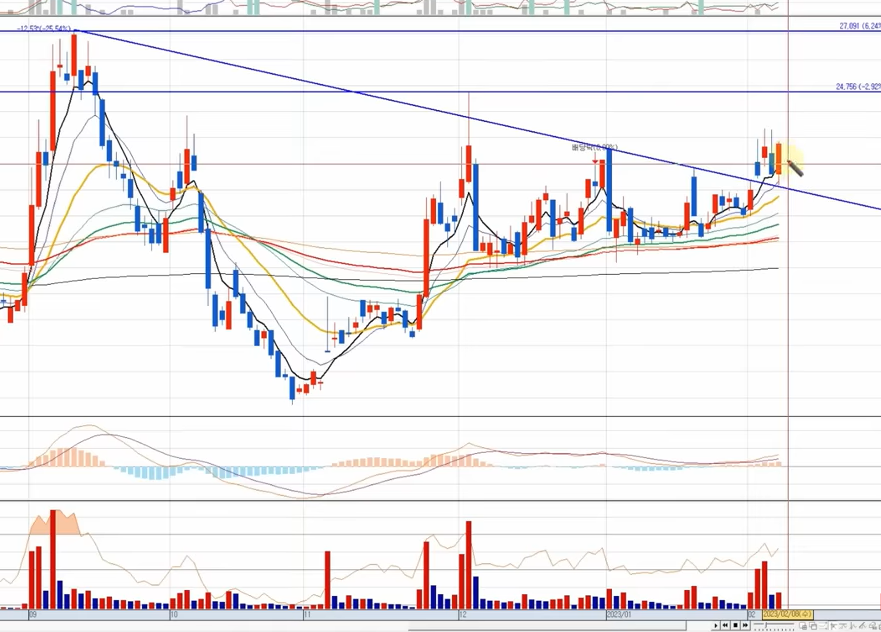Screen dimensions: 881x632
Task: Click the month 12 date axis label
Action: (x=463, y=615)
